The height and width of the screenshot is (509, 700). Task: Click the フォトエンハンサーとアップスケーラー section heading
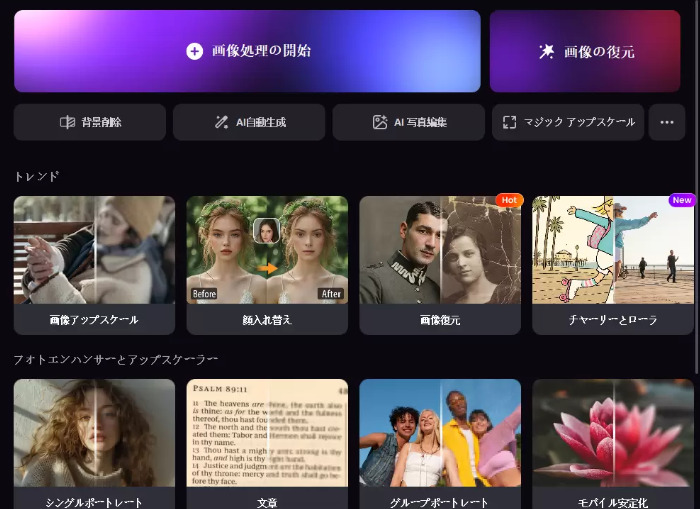click(116, 359)
